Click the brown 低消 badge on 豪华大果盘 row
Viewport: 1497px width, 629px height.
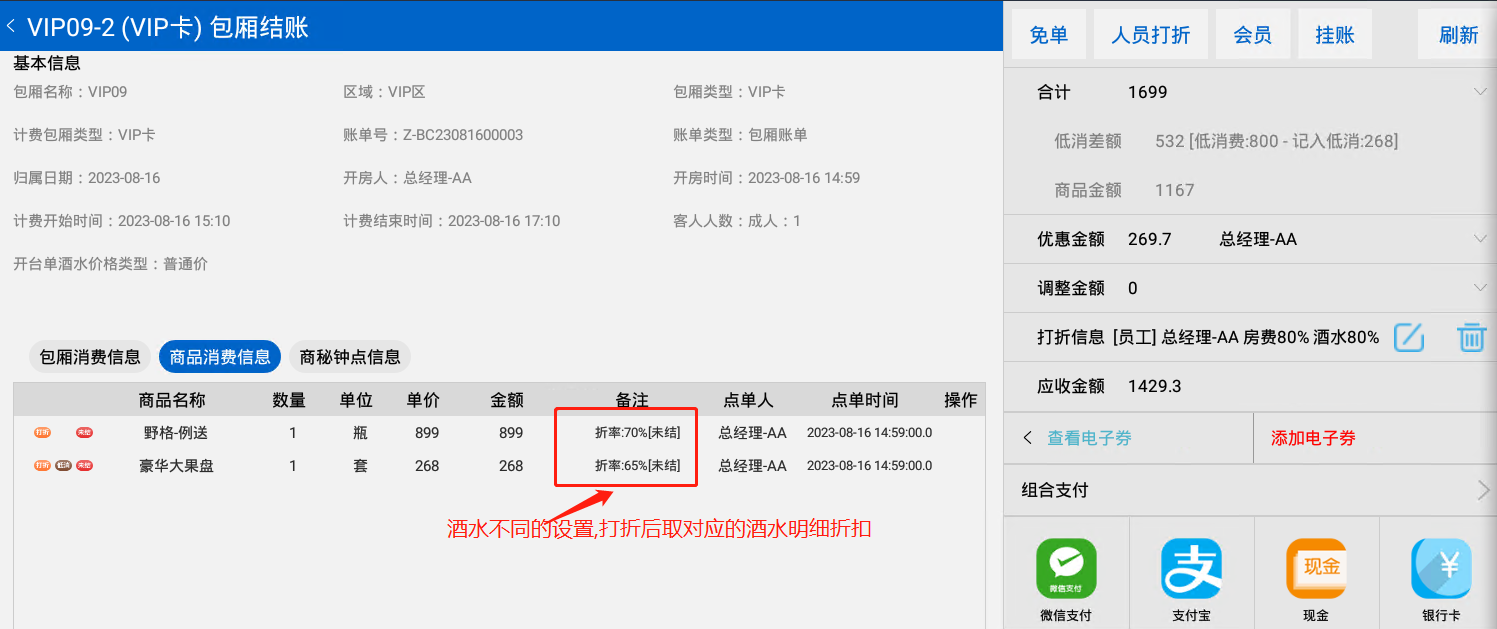click(x=63, y=465)
